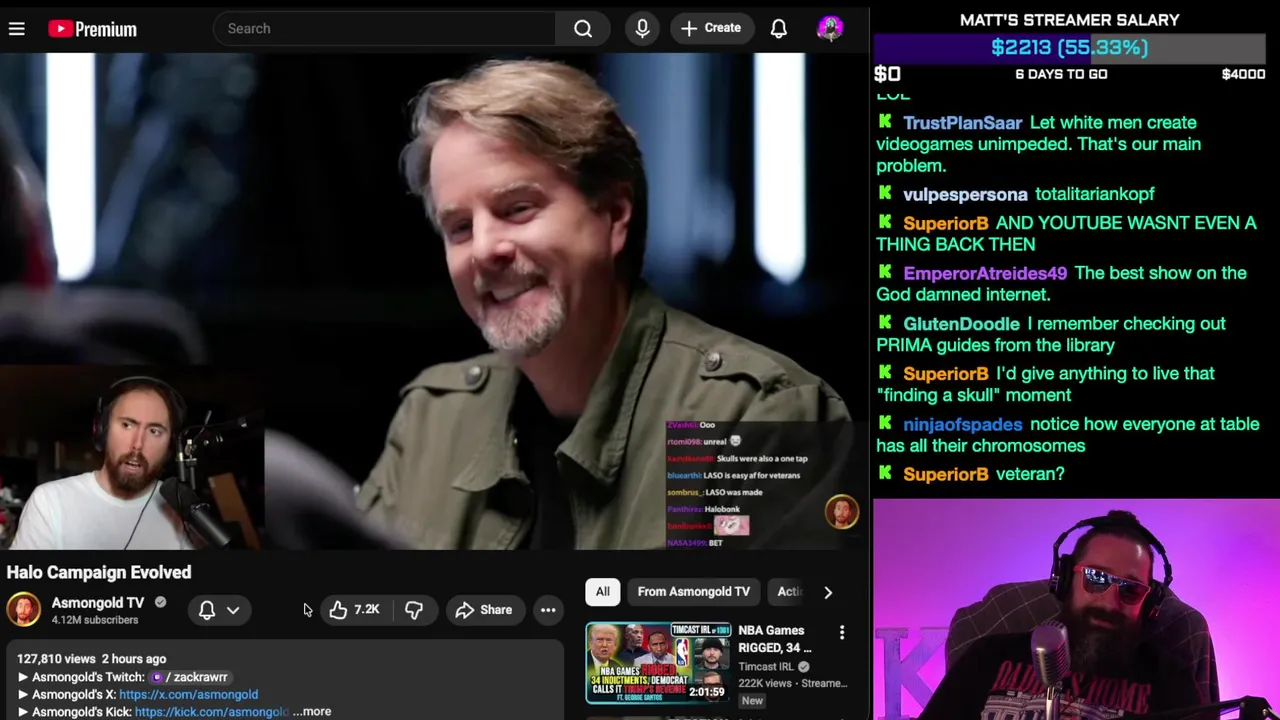
Task: Open the notifications bell in the header
Action: (x=778, y=29)
